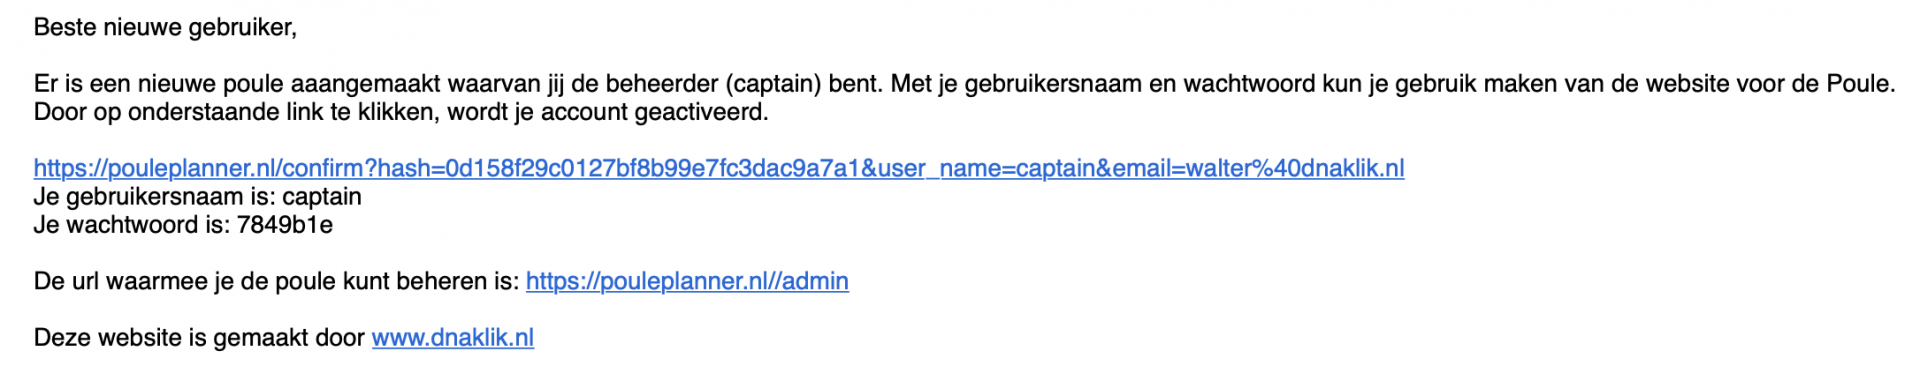The width and height of the screenshot is (1920, 381).
Task: Open the pouleplanner.nl//admin link
Action: pos(687,281)
